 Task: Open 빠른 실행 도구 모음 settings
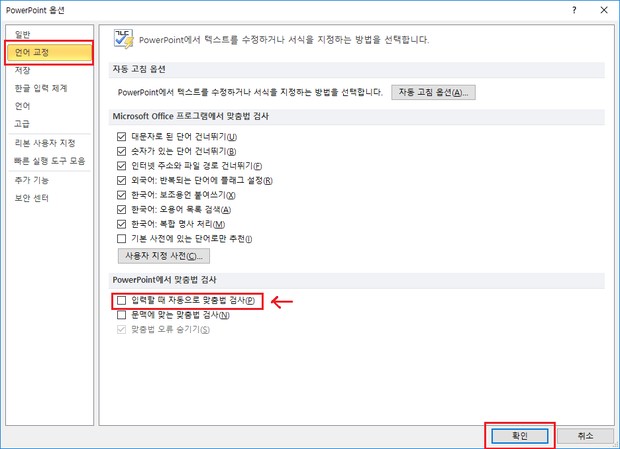point(49,161)
